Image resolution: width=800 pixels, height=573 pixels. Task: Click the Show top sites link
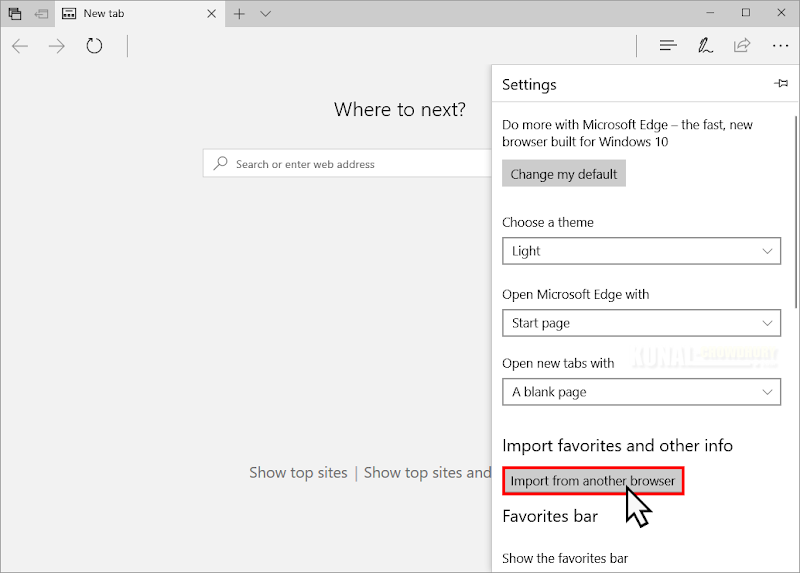[298, 473]
